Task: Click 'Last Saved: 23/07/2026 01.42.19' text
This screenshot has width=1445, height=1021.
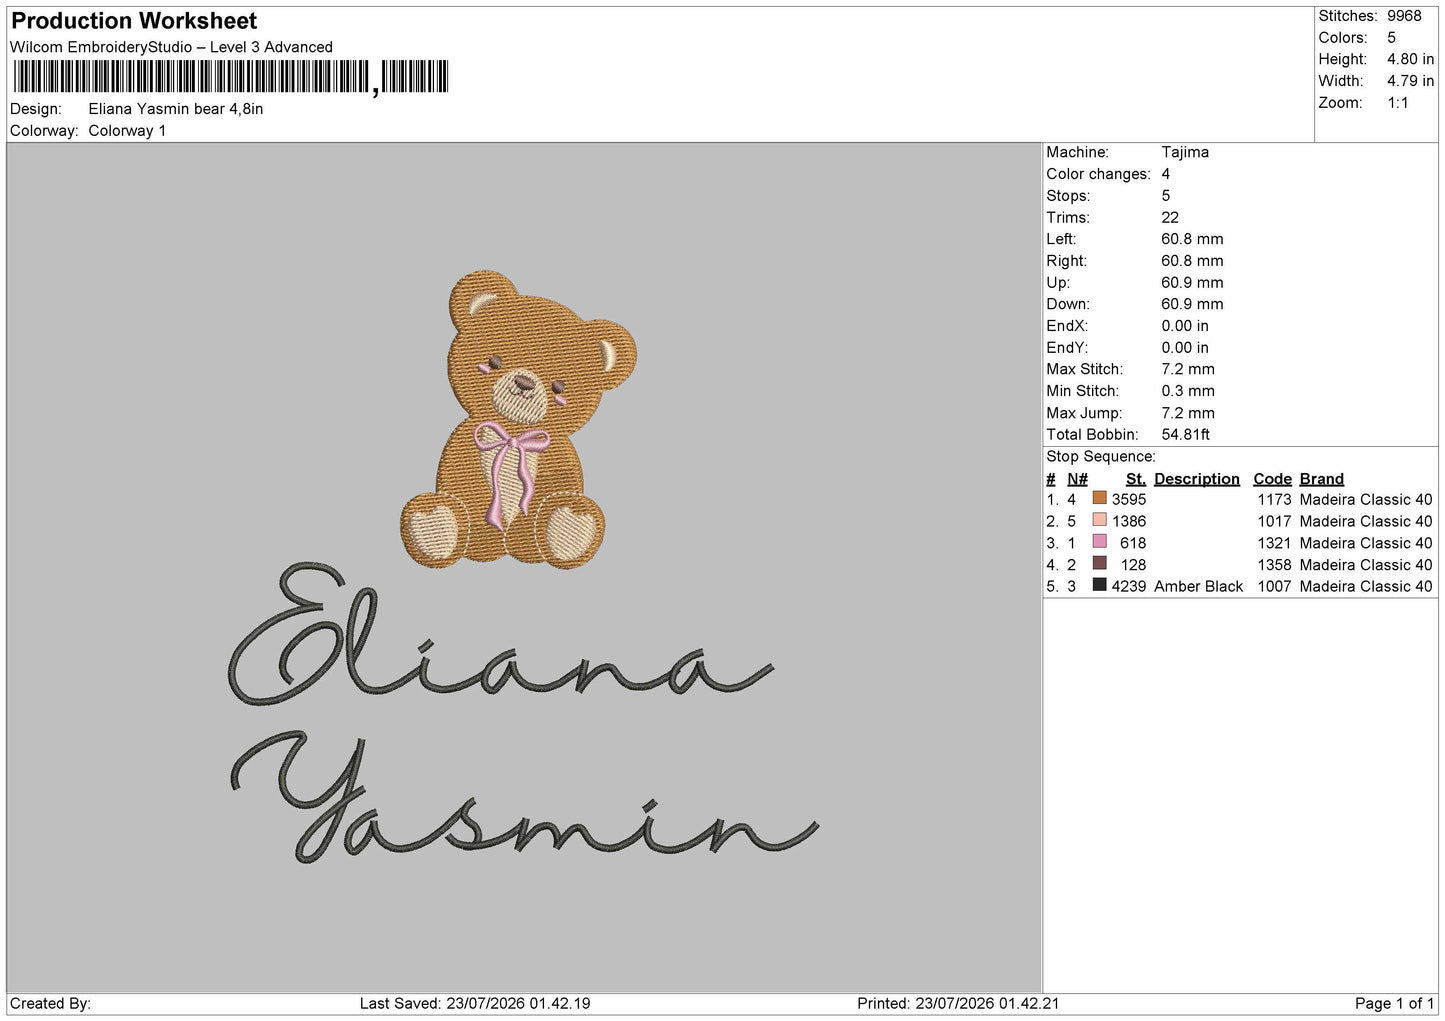Action: click(475, 1003)
